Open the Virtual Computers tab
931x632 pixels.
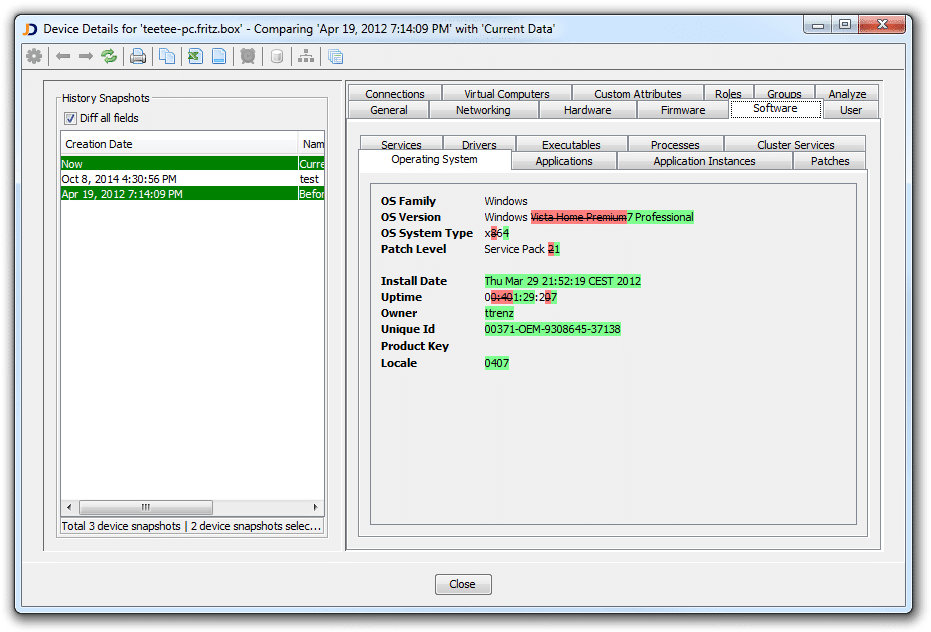505,92
